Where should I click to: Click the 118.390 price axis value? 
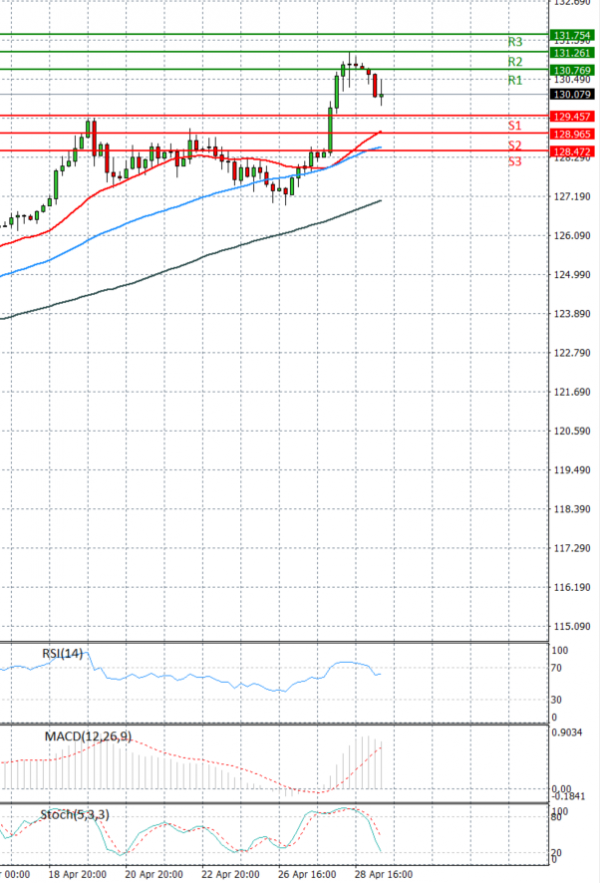pyautogui.click(x=572, y=509)
